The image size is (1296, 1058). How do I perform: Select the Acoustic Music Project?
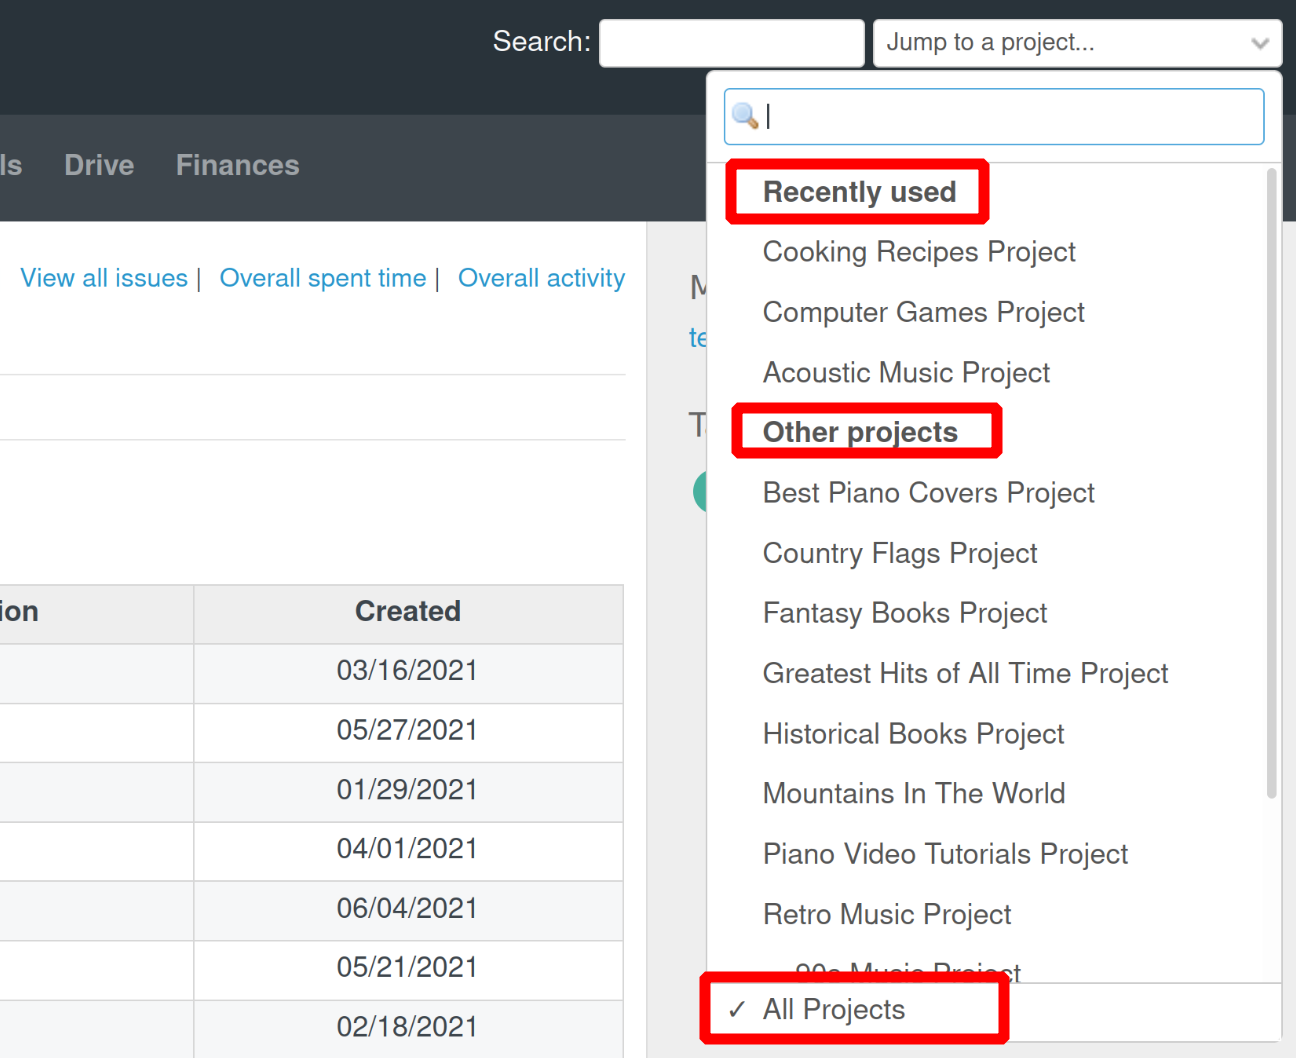point(906,372)
